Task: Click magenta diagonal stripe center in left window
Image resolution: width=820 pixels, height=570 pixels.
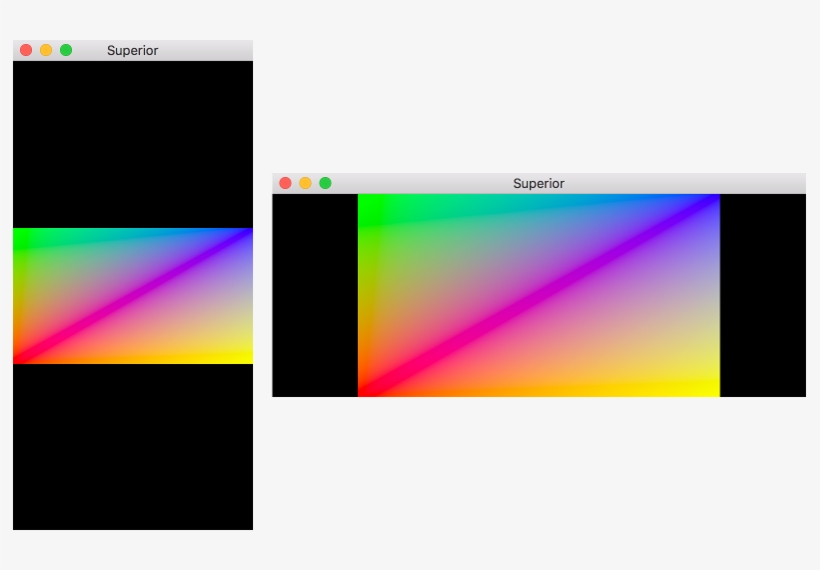Action: (132, 296)
